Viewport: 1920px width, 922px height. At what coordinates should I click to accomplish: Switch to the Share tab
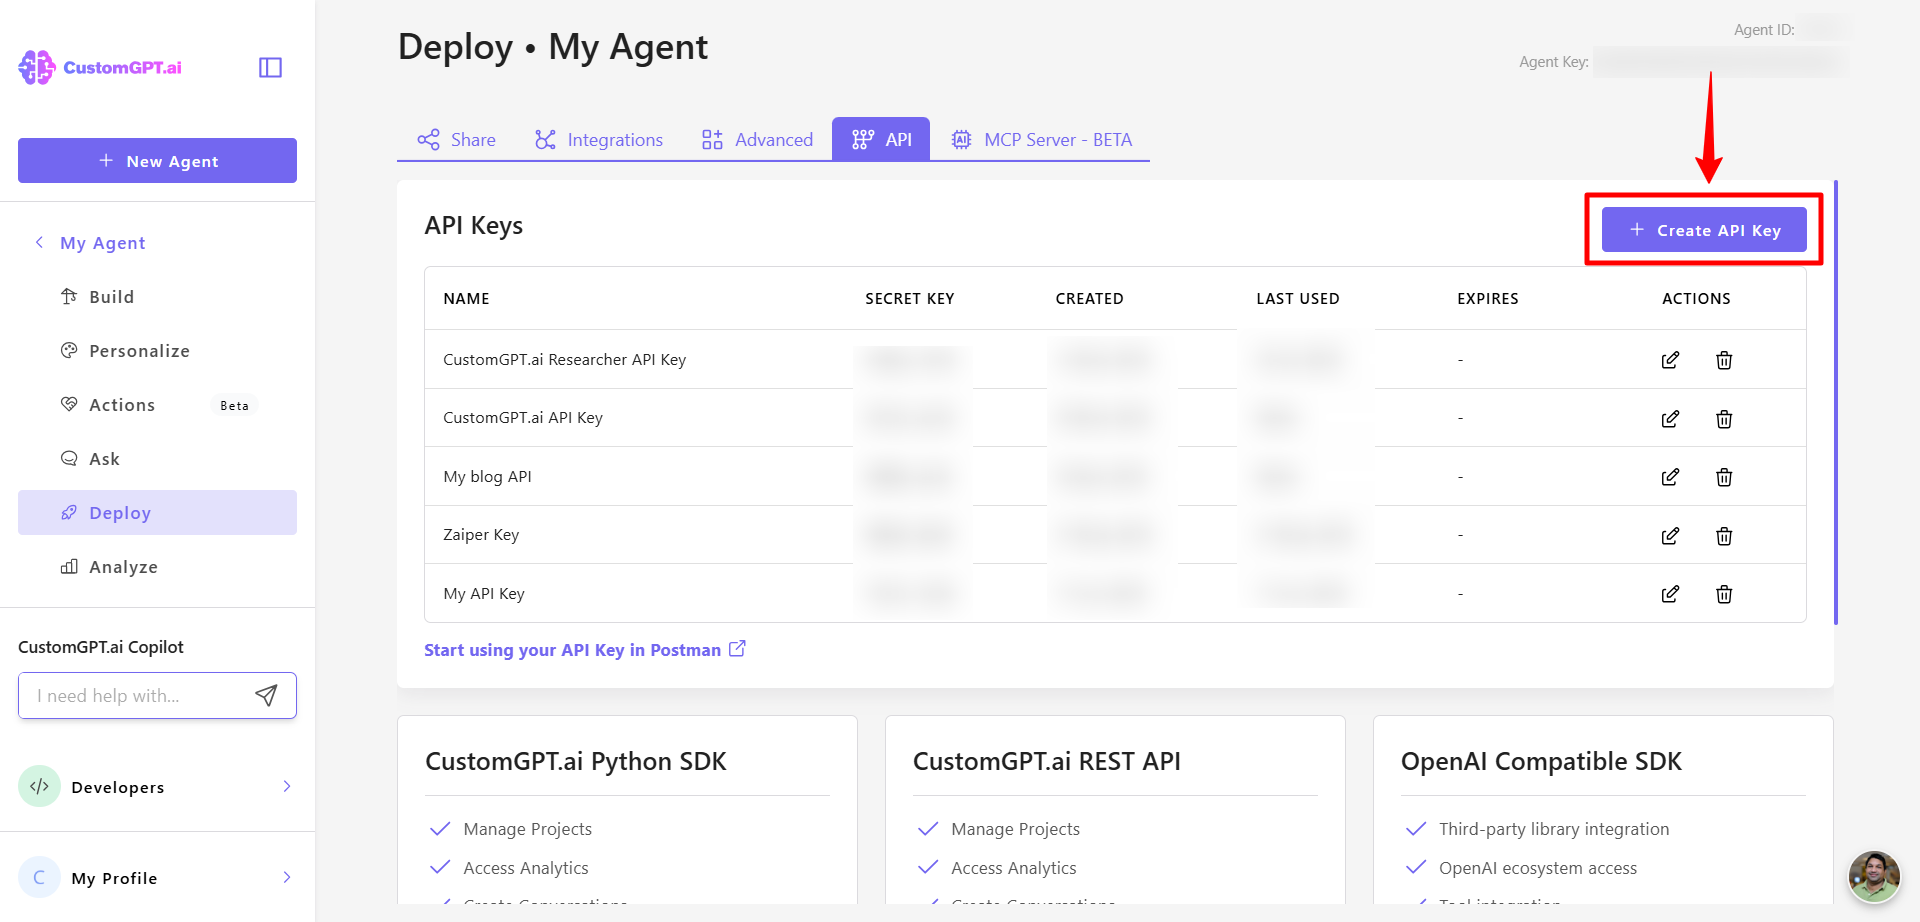pyautogui.click(x=457, y=139)
